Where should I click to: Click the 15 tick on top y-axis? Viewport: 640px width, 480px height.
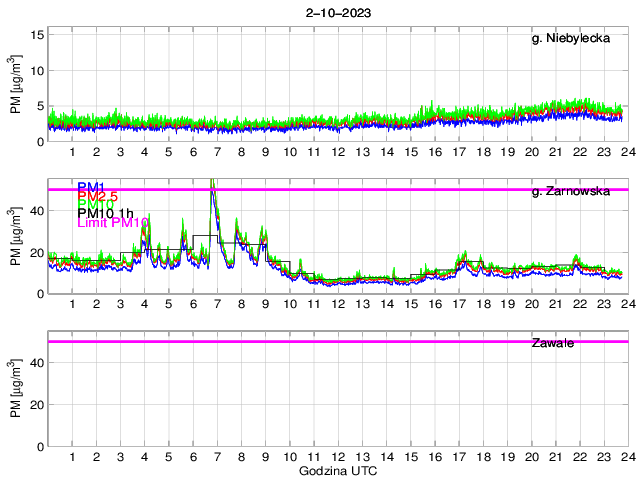tap(37, 34)
